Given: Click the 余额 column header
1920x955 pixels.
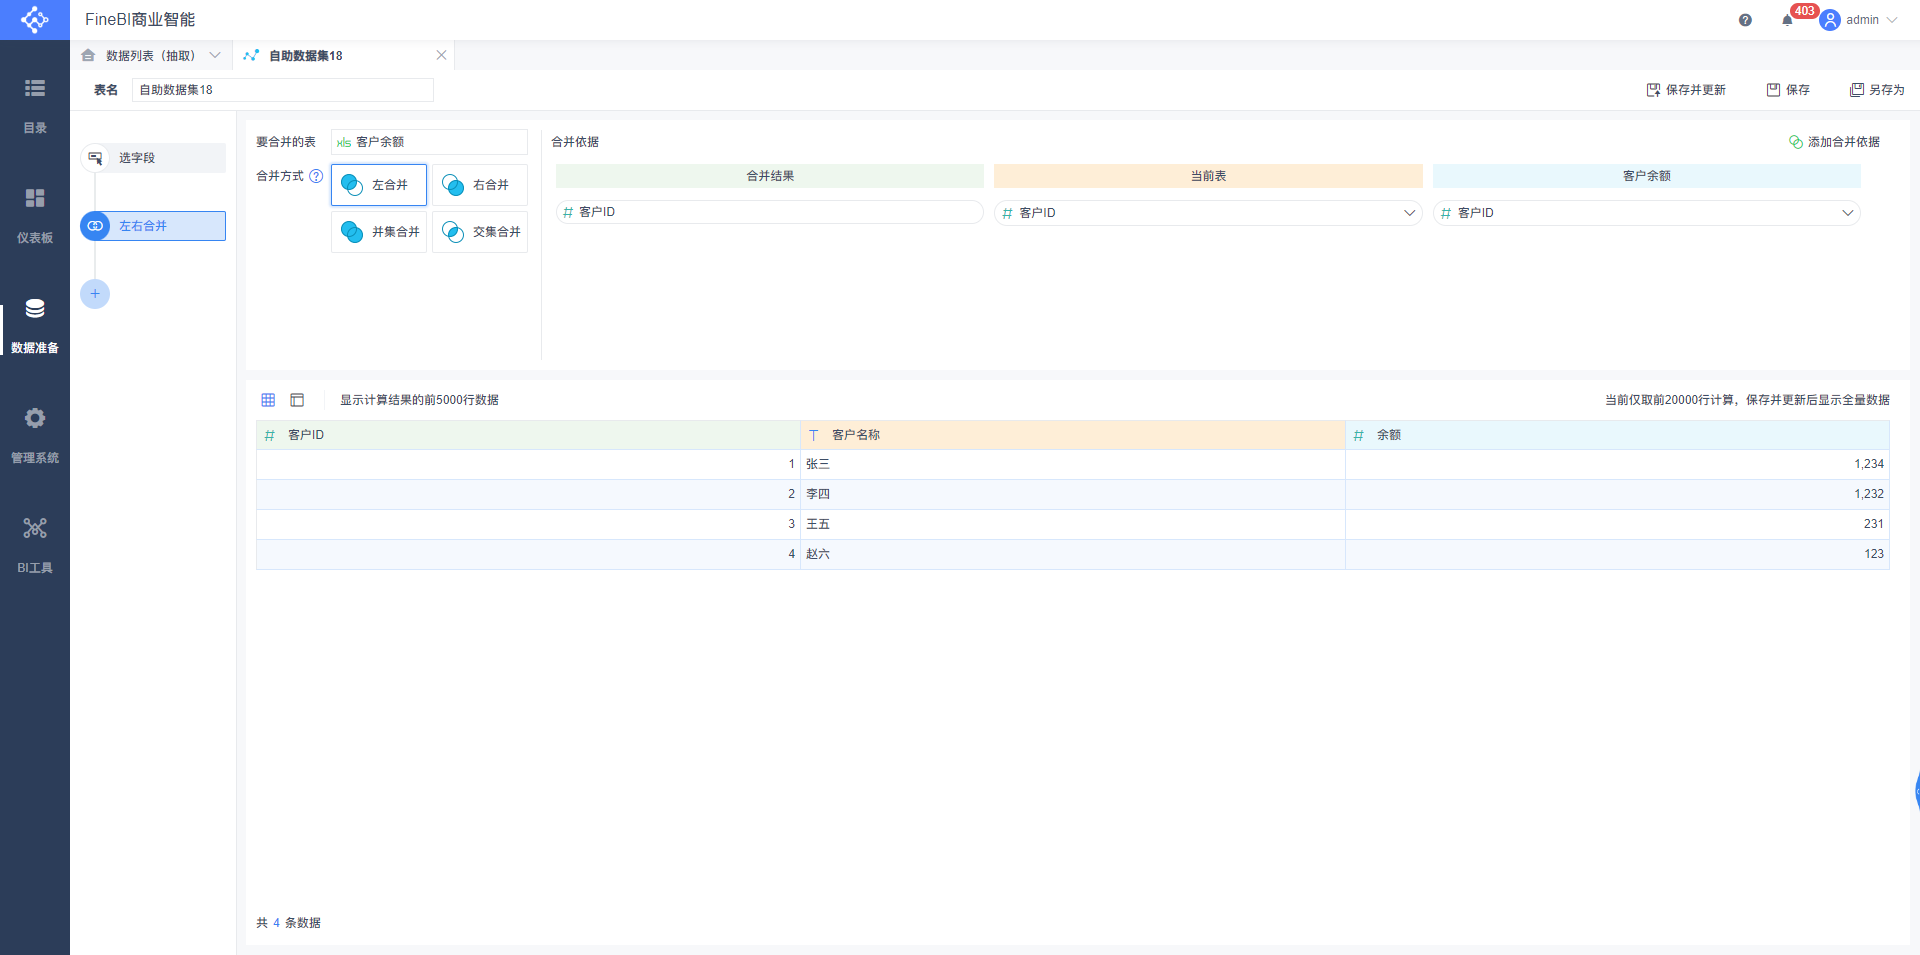Looking at the screenshot, I should point(1617,435).
